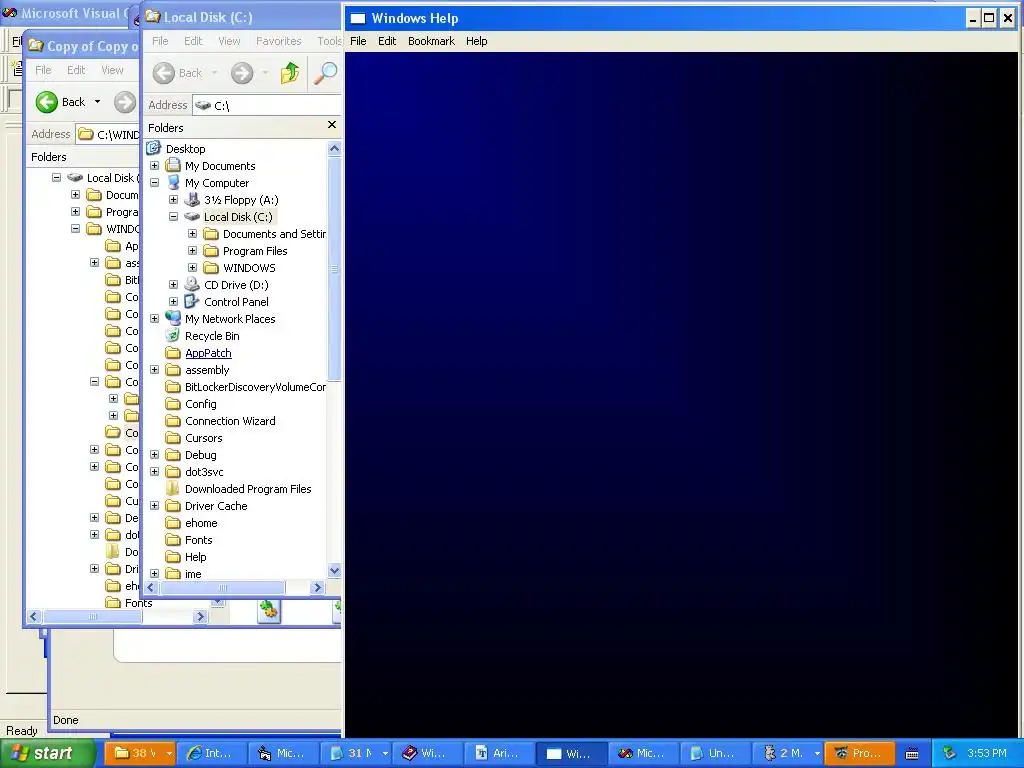1024x768 pixels.
Task: Click the scroll-down arrow of the folder tree
Action: point(334,571)
